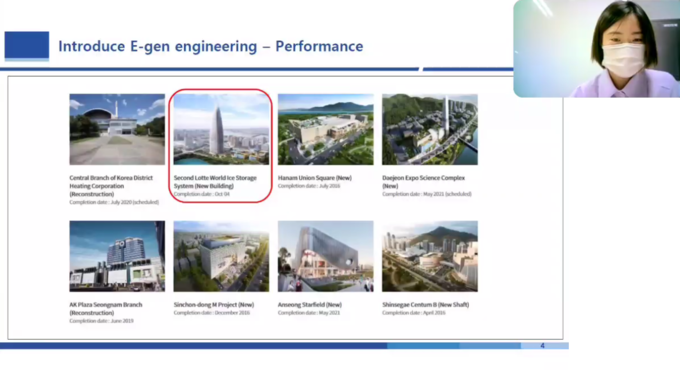Viewport: 680px width, 370px height.
Task: Click the Shinsegae Centum B (New Shaft) caption
Action: [x=425, y=305]
